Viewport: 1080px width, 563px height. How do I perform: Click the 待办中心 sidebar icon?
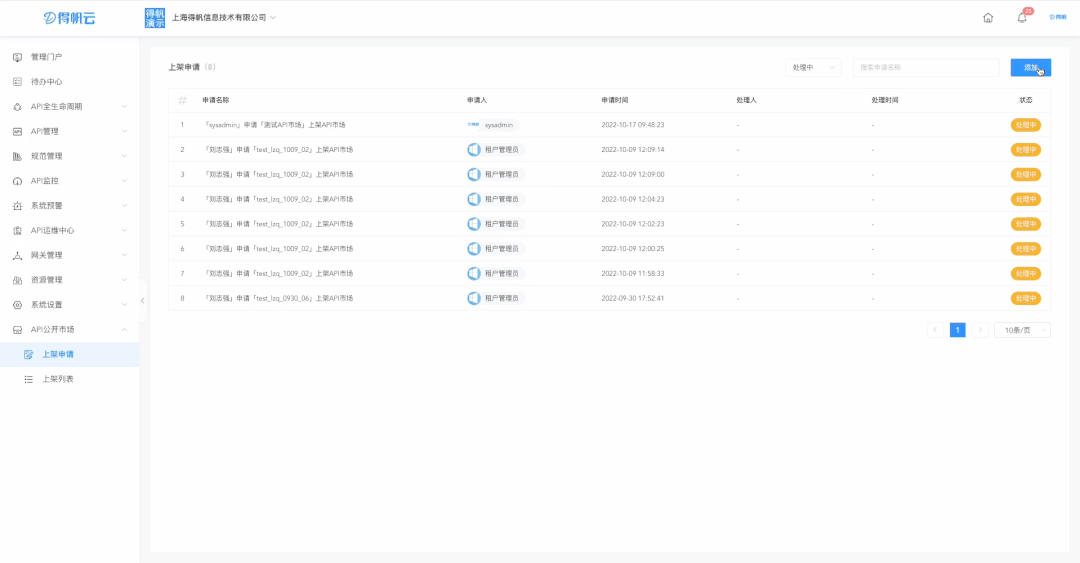[17, 82]
